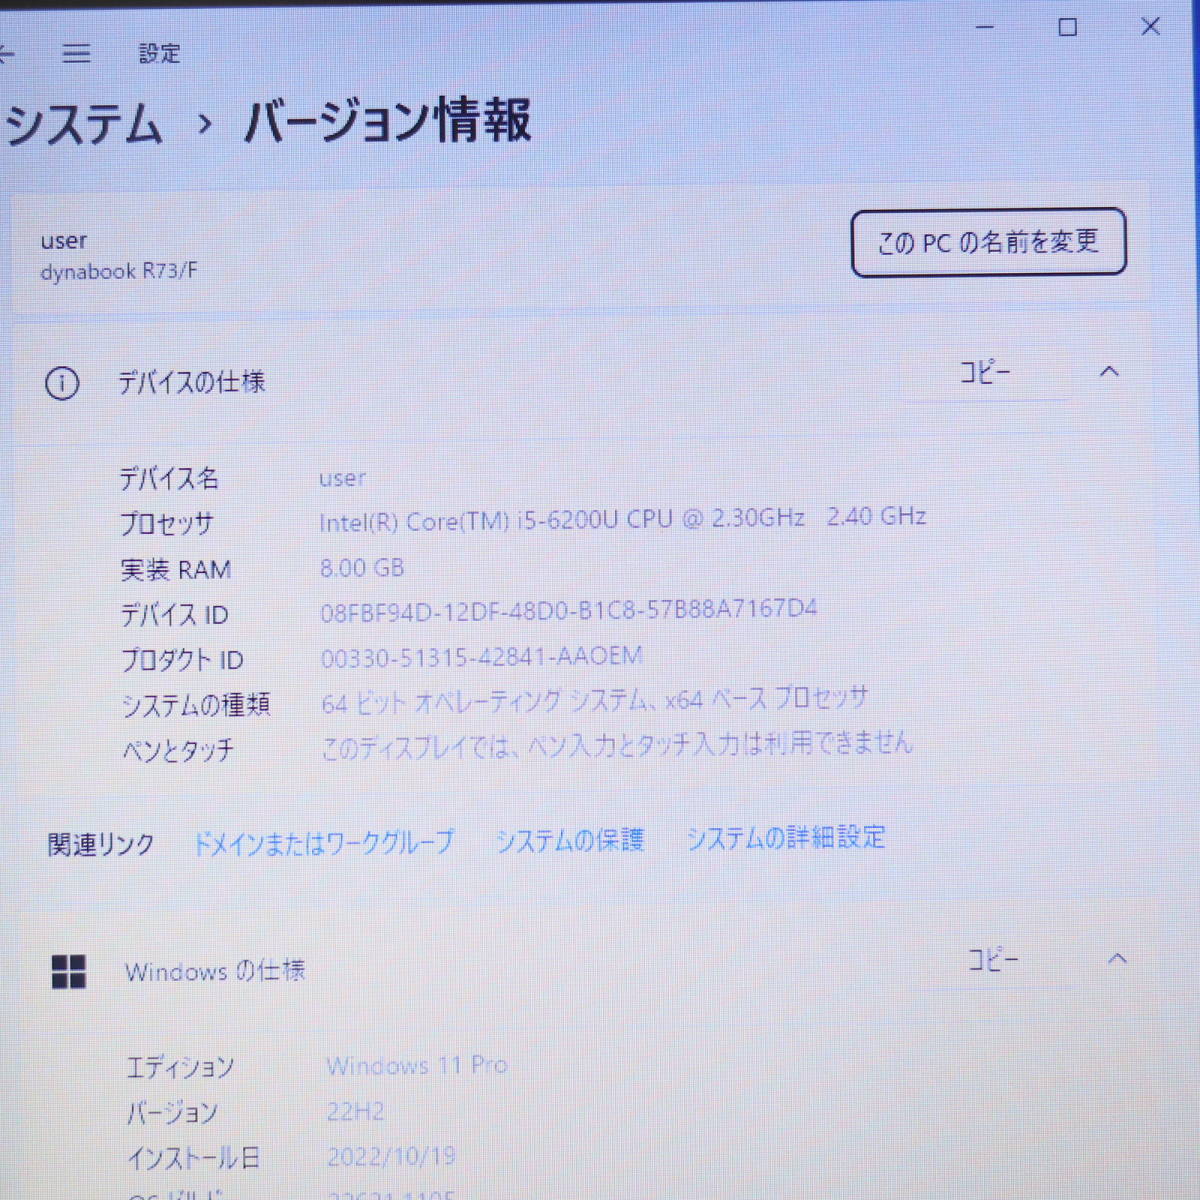Click the 設定 window title
1200x1200 pixels.
[x=160, y=54]
